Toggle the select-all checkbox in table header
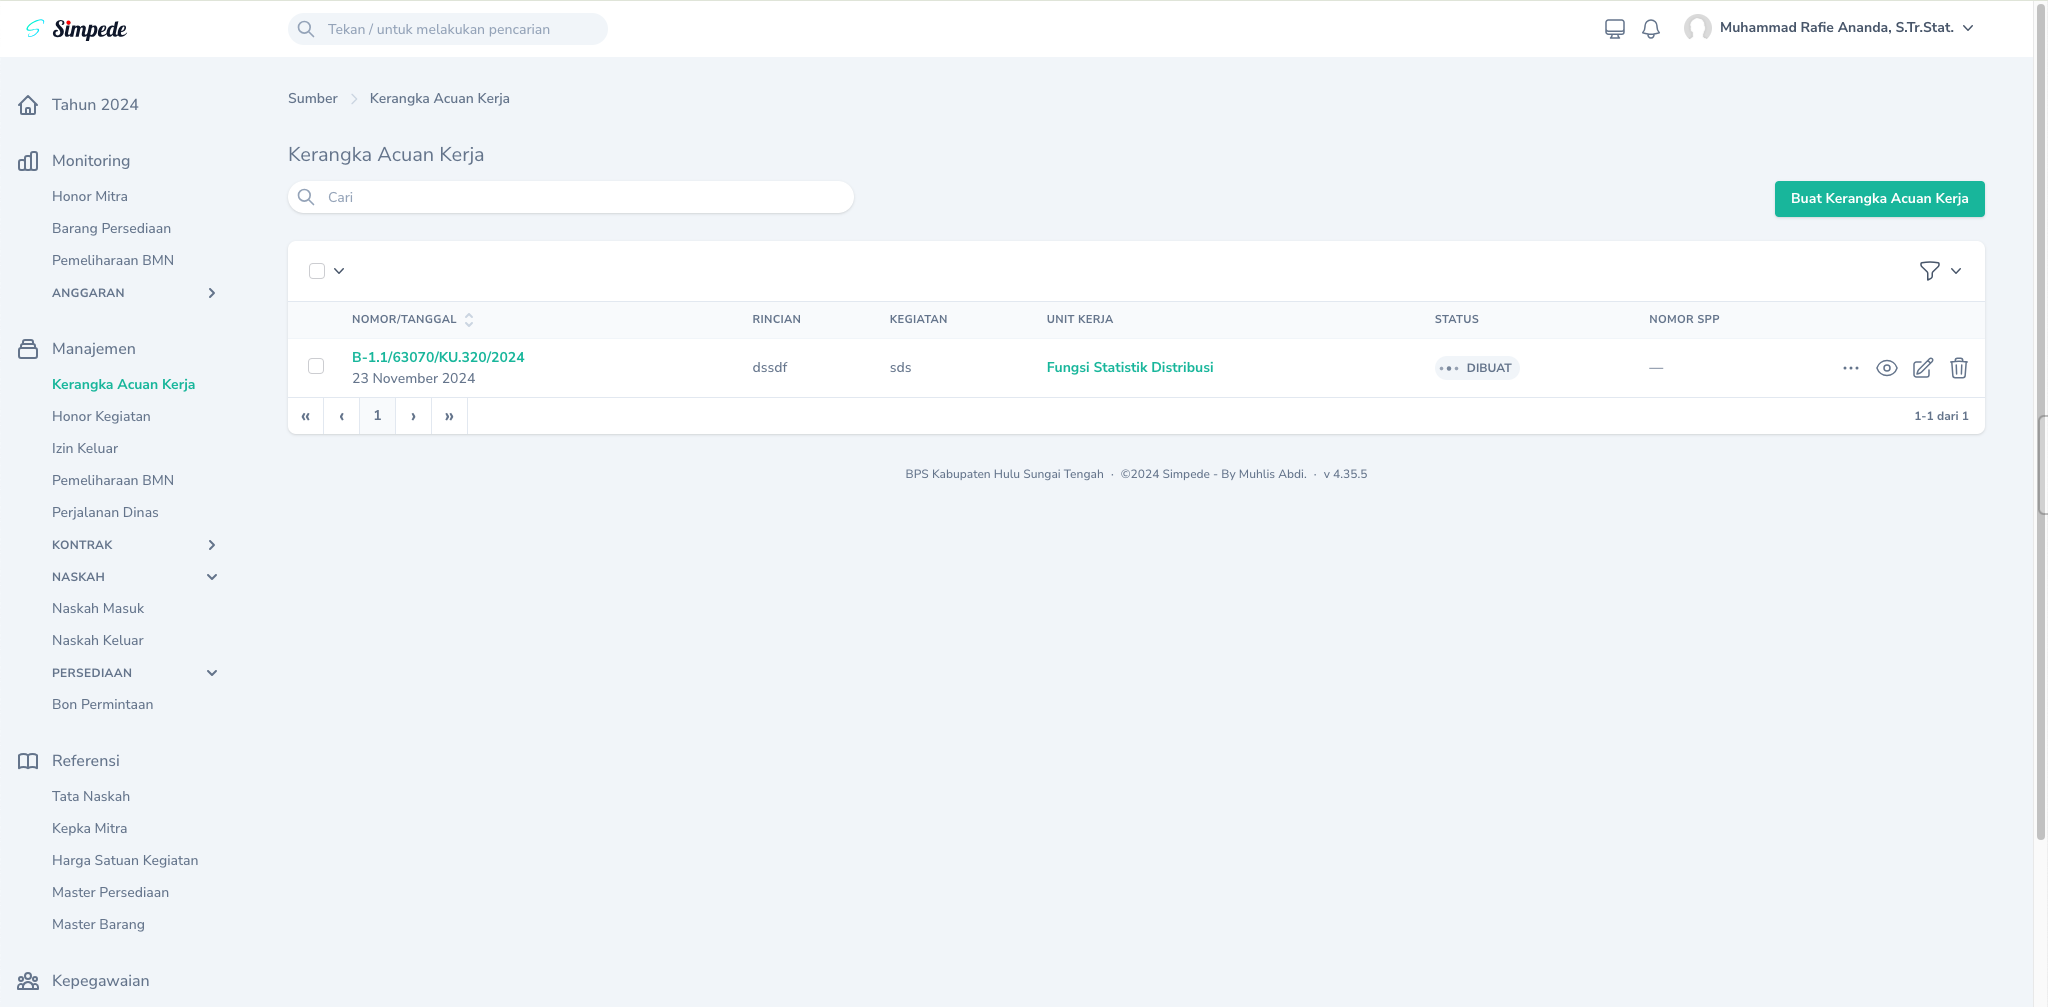 click(317, 271)
